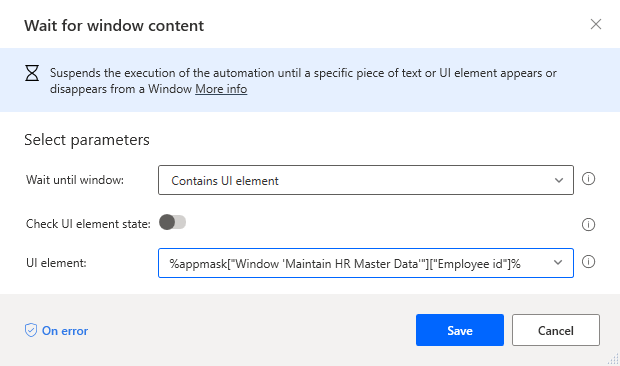Image resolution: width=620 pixels, height=366 pixels.
Task: Open the Wait until window dropdown
Action: click(366, 180)
